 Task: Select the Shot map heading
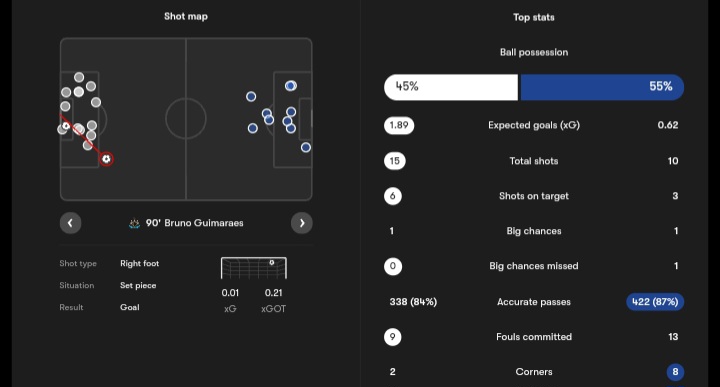click(x=186, y=17)
